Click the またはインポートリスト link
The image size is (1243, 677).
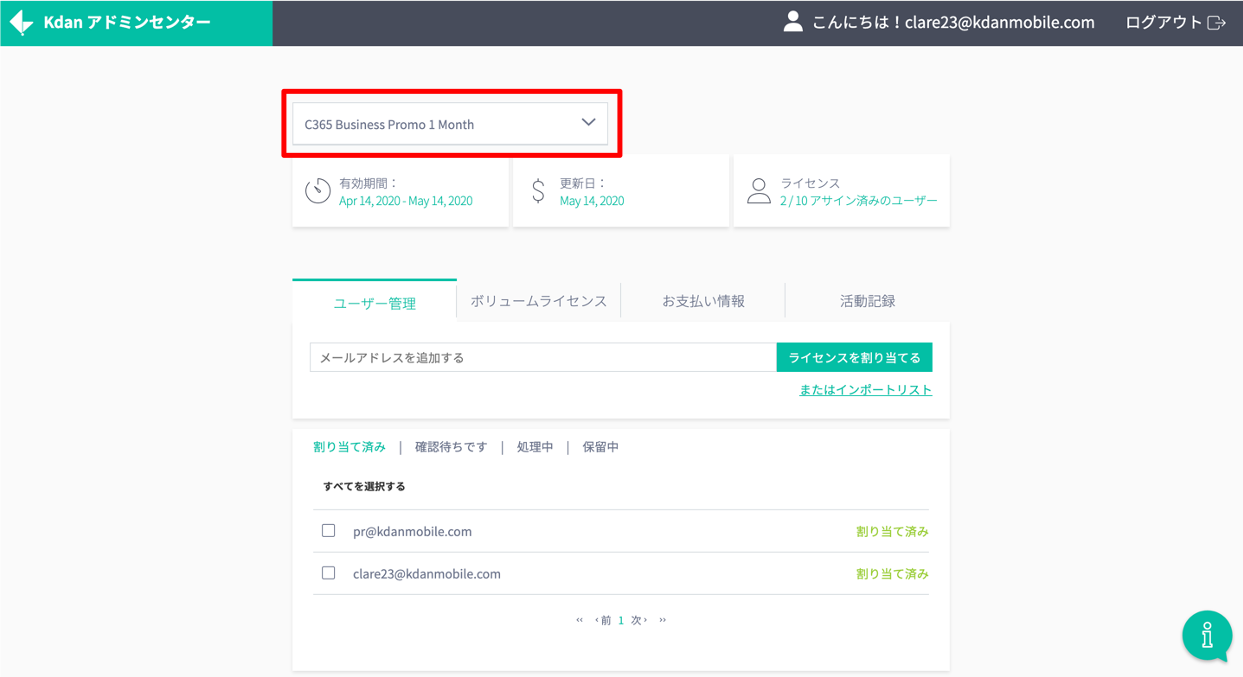point(865,390)
